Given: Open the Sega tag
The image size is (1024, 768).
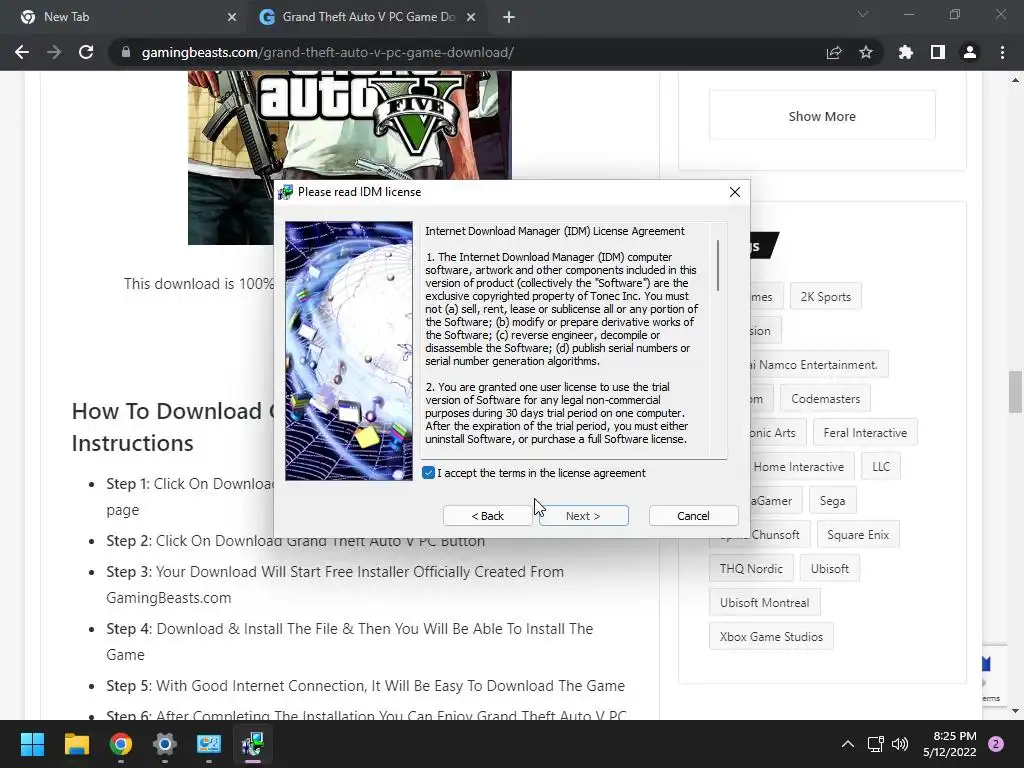Looking at the screenshot, I should 832,500.
